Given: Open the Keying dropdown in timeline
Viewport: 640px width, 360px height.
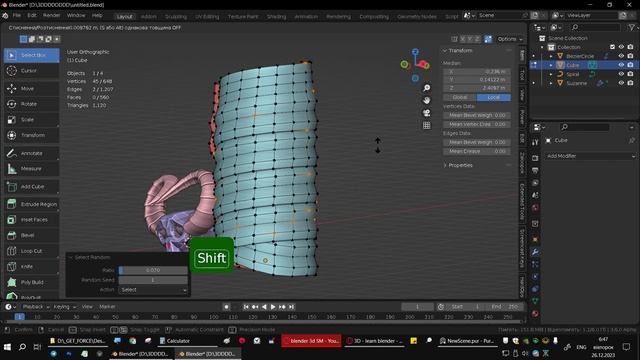Looking at the screenshot, I should pyautogui.click(x=64, y=307).
